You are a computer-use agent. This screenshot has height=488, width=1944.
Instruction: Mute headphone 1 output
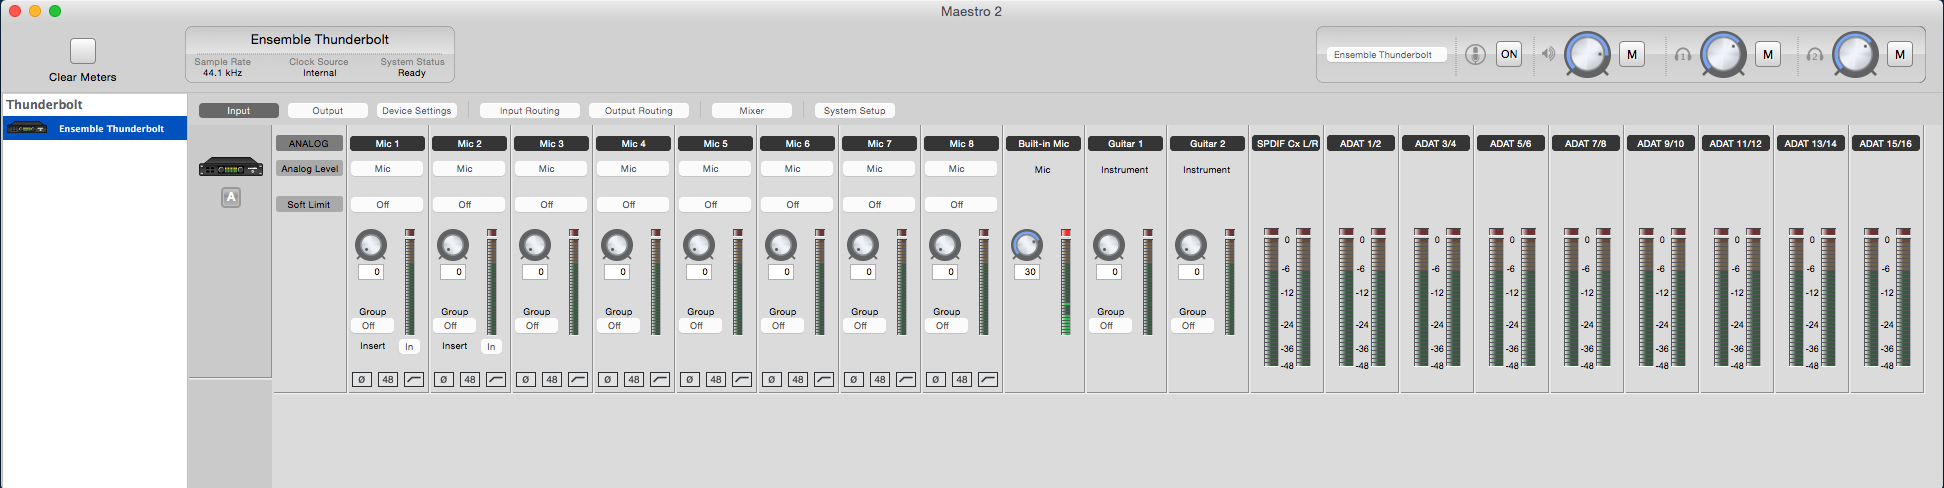point(1768,54)
